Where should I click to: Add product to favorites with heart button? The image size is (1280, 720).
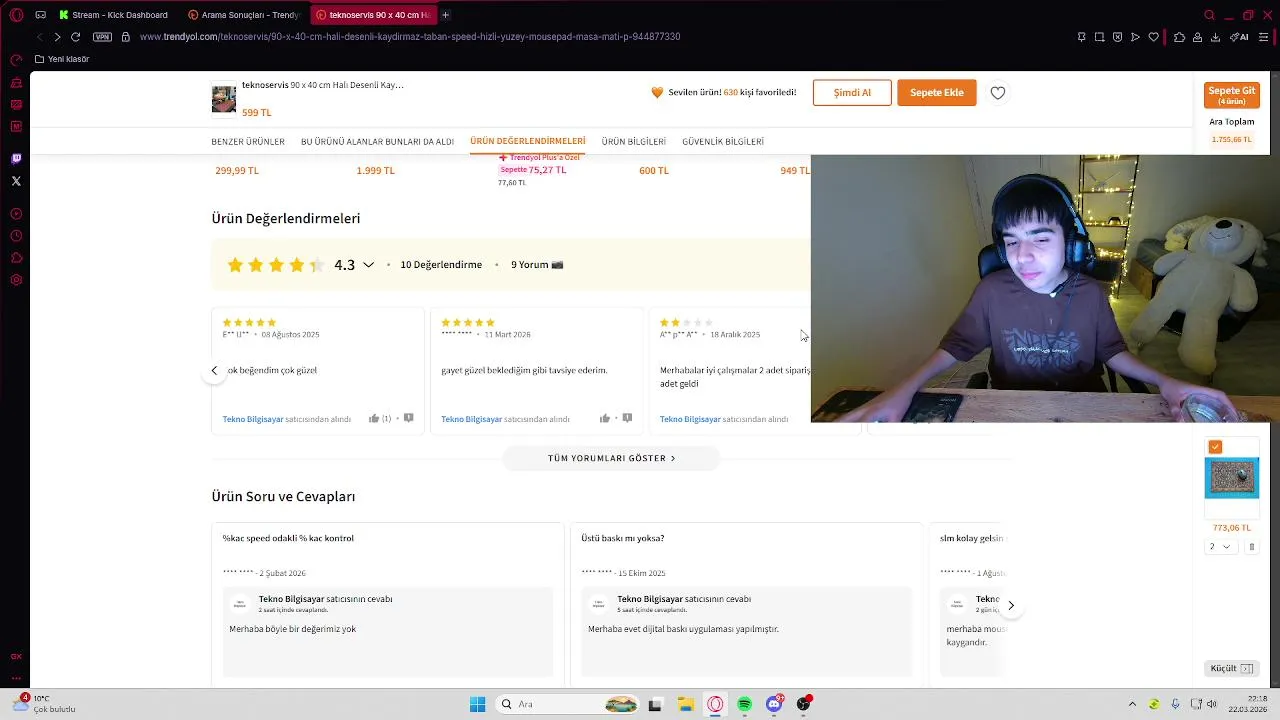(998, 92)
